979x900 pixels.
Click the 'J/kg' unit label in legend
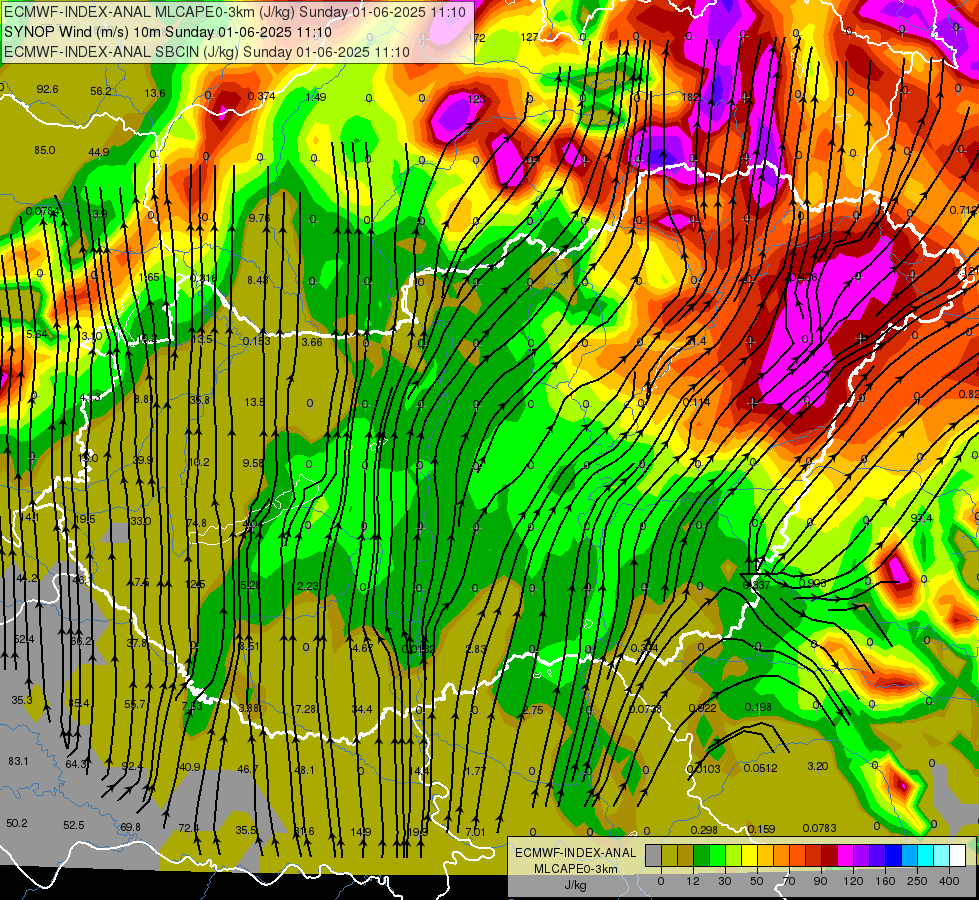tap(576, 885)
